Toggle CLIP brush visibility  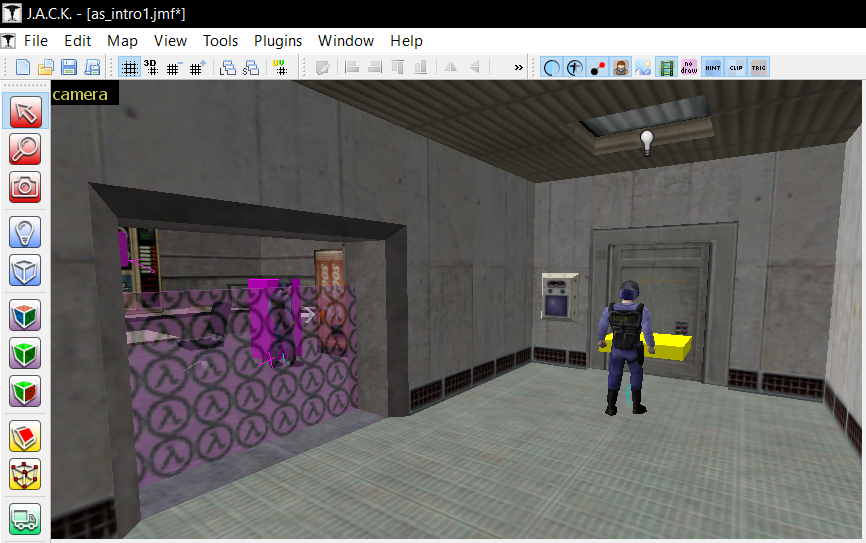(736, 67)
